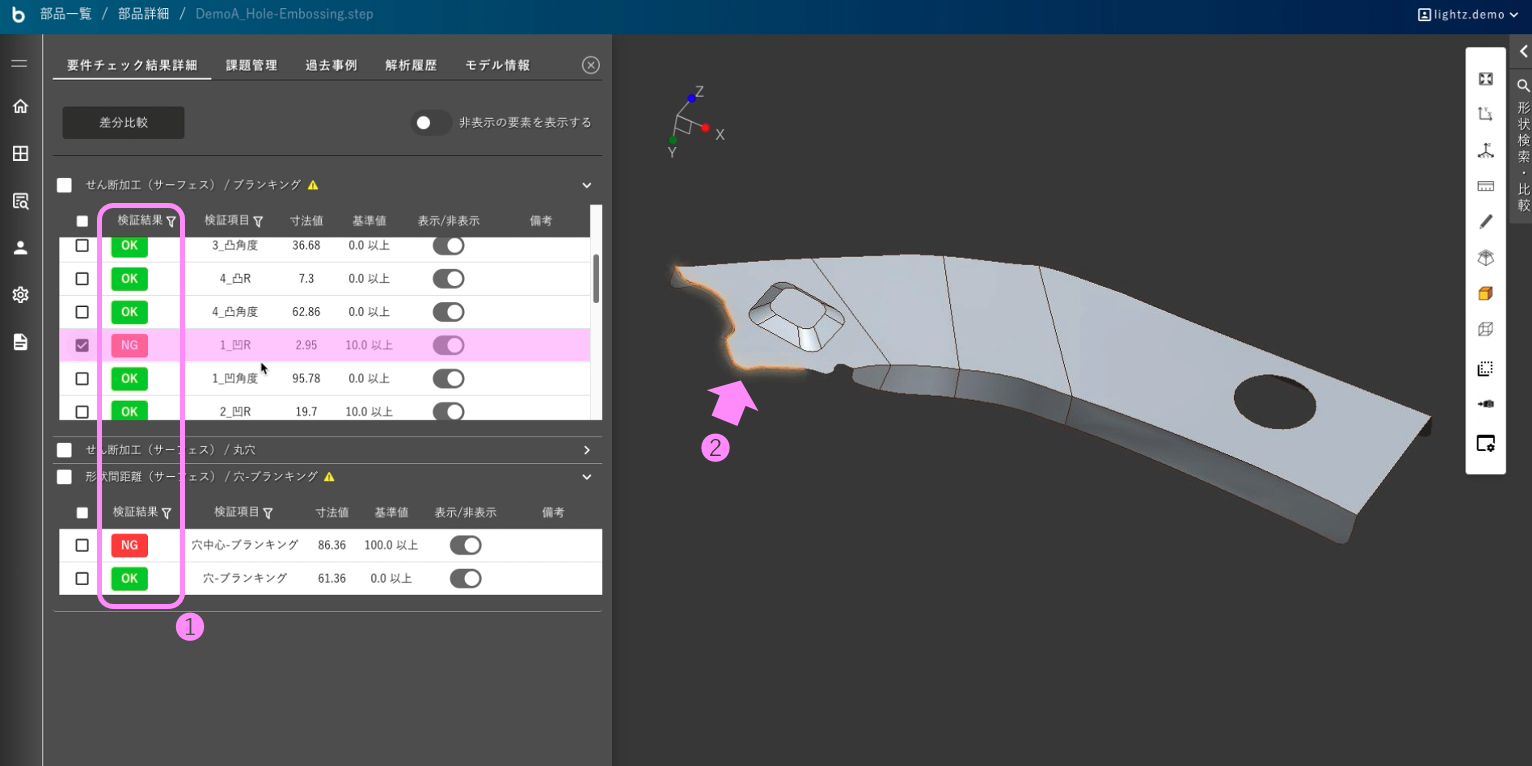Select the orange shaded cube display mode
The height and width of the screenshot is (766, 1532).
[1486, 294]
